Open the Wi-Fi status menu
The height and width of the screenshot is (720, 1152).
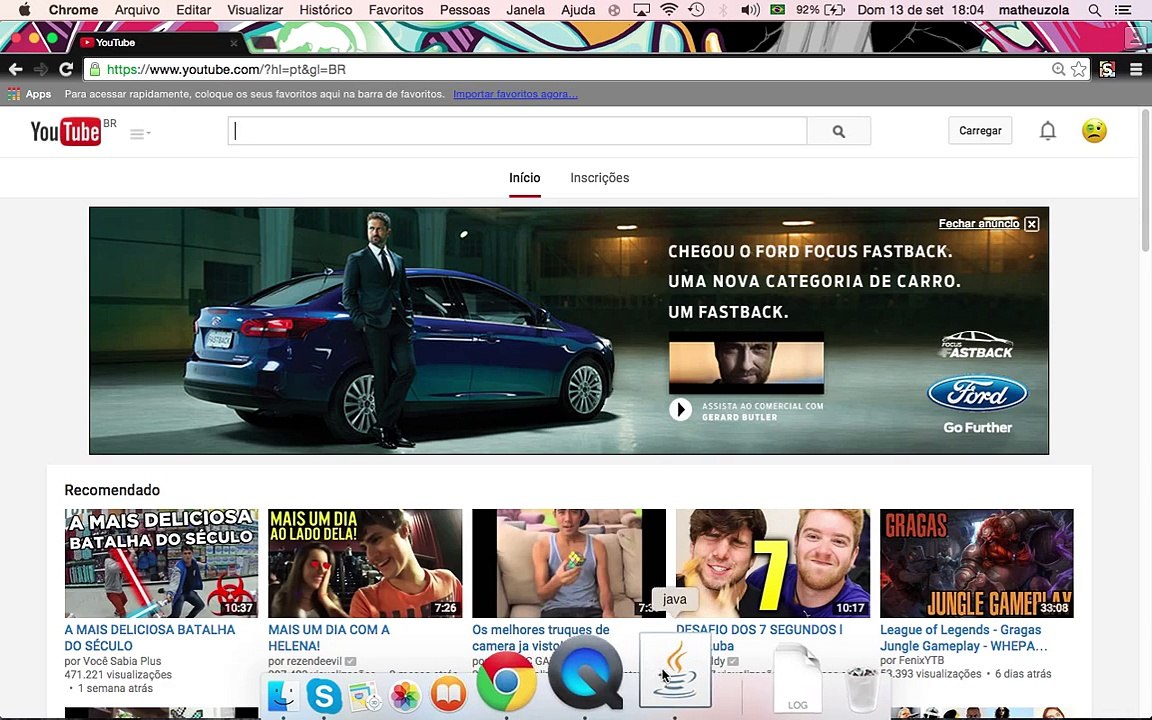pyautogui.click(x=669, y=10)
